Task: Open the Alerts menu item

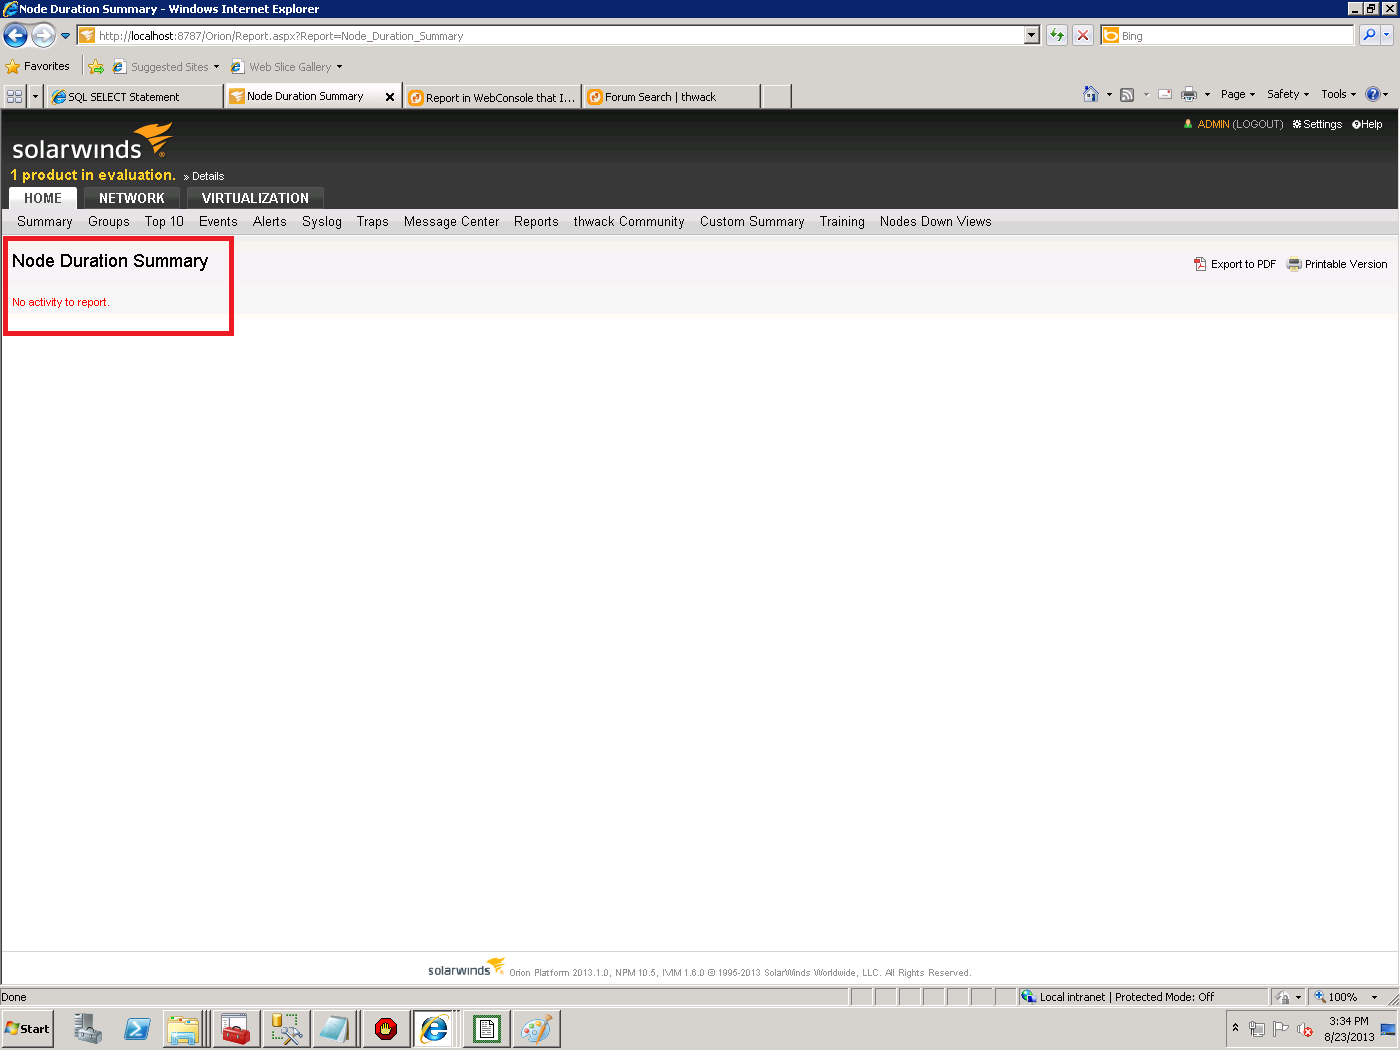Action: [x=270, y=222]
